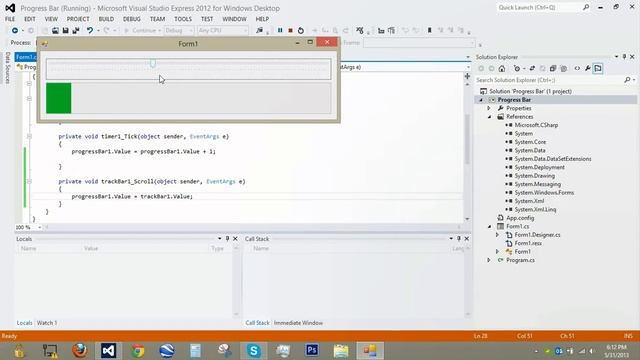Click the green progress bar in Form1

[x=59, y=98]
